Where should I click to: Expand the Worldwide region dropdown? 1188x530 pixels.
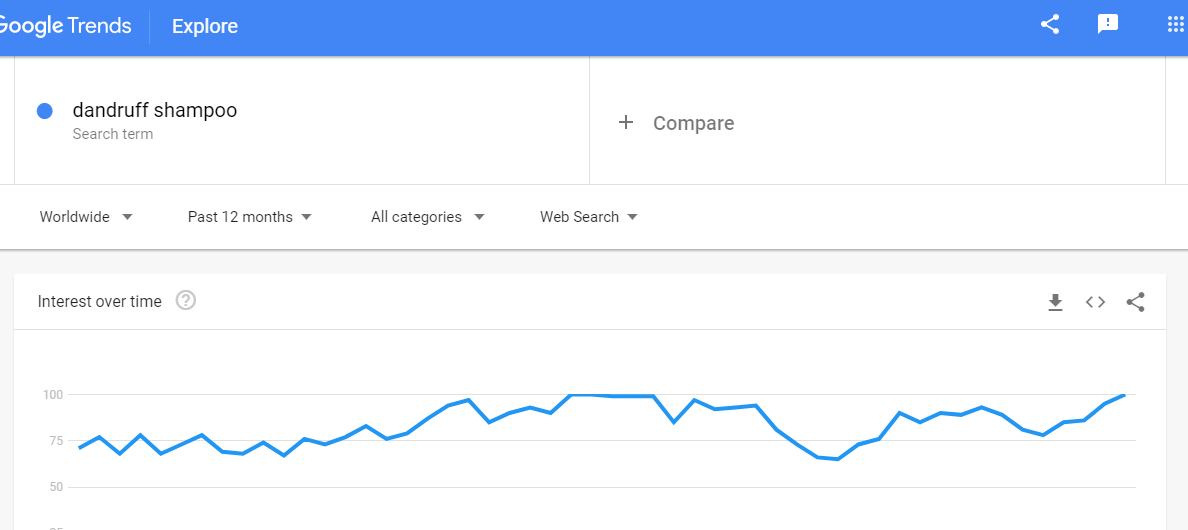click(86, 217)
